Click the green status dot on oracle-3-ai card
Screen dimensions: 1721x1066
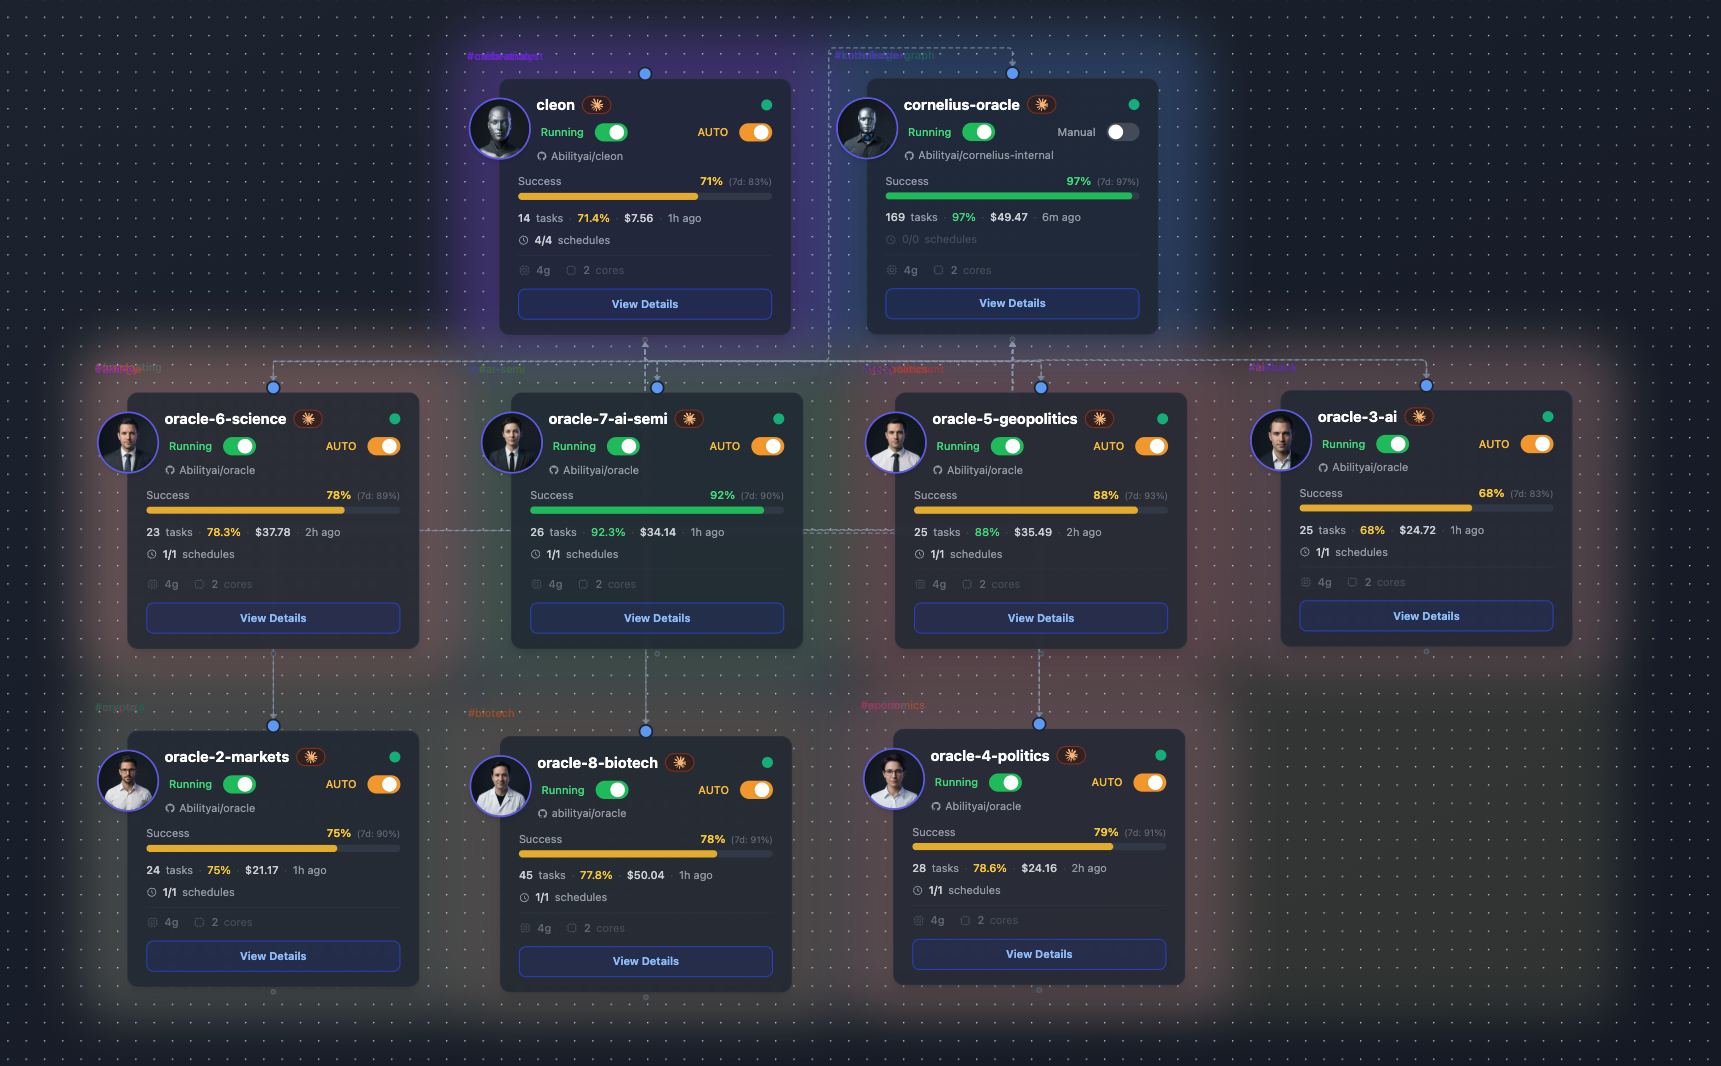coord(1547,417)
